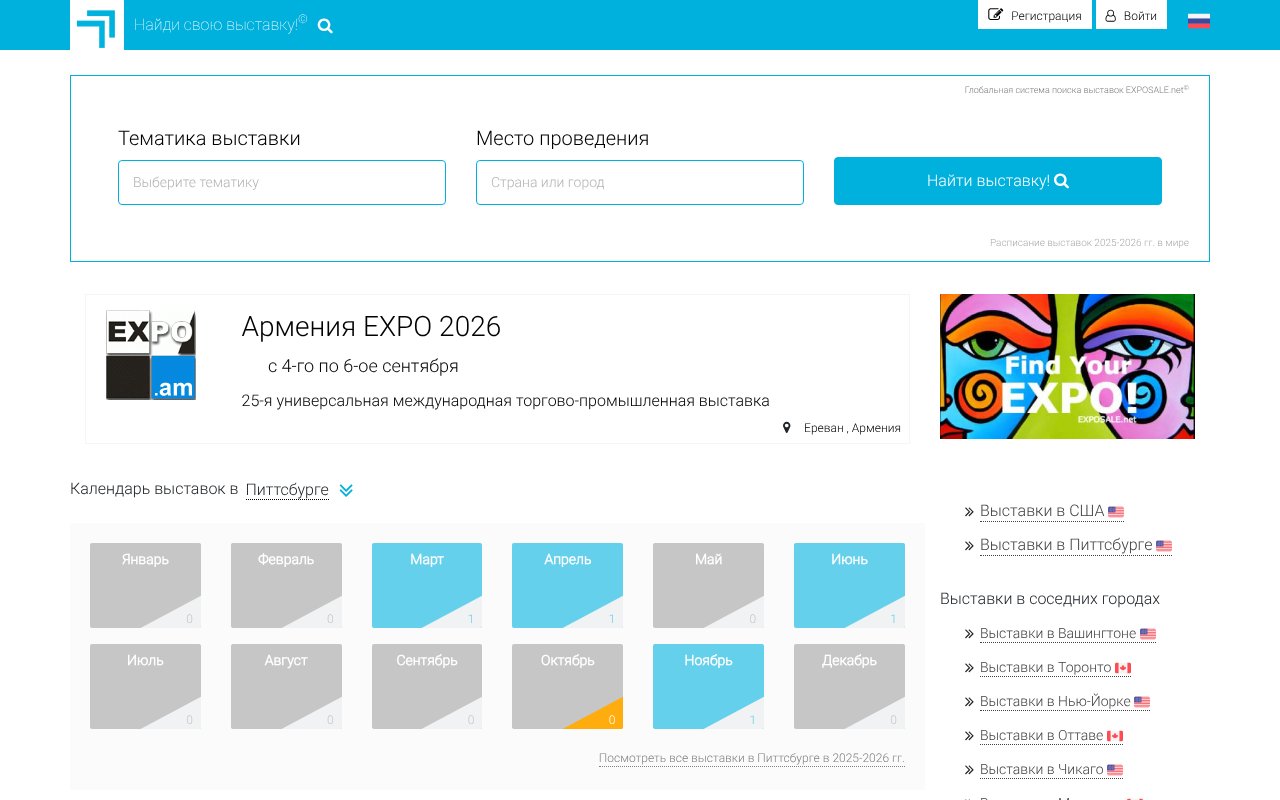This screenshot has width=1280, height=800.
Task: Click the location pin beside Ереван, Армения
Action: (787, 427)
